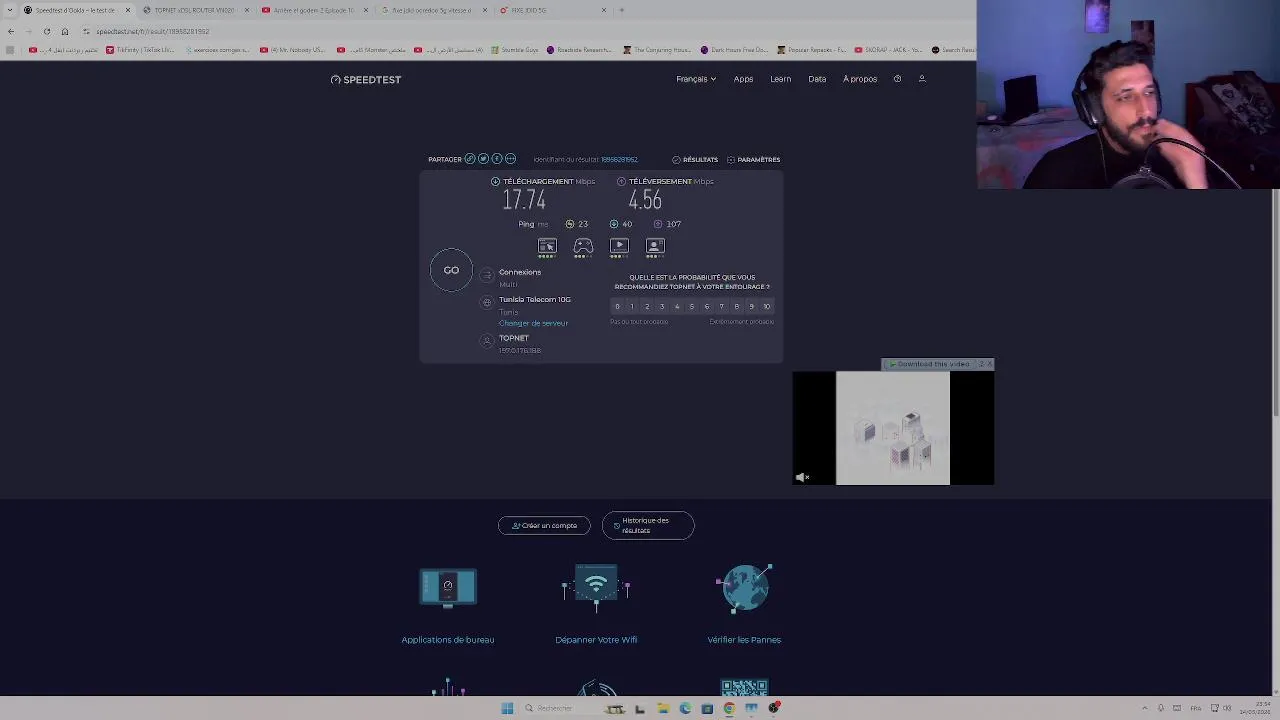The height and width of the screenshot is (720, 1280).
Task: Open the À propos menu item
Action: click(860, 79)
